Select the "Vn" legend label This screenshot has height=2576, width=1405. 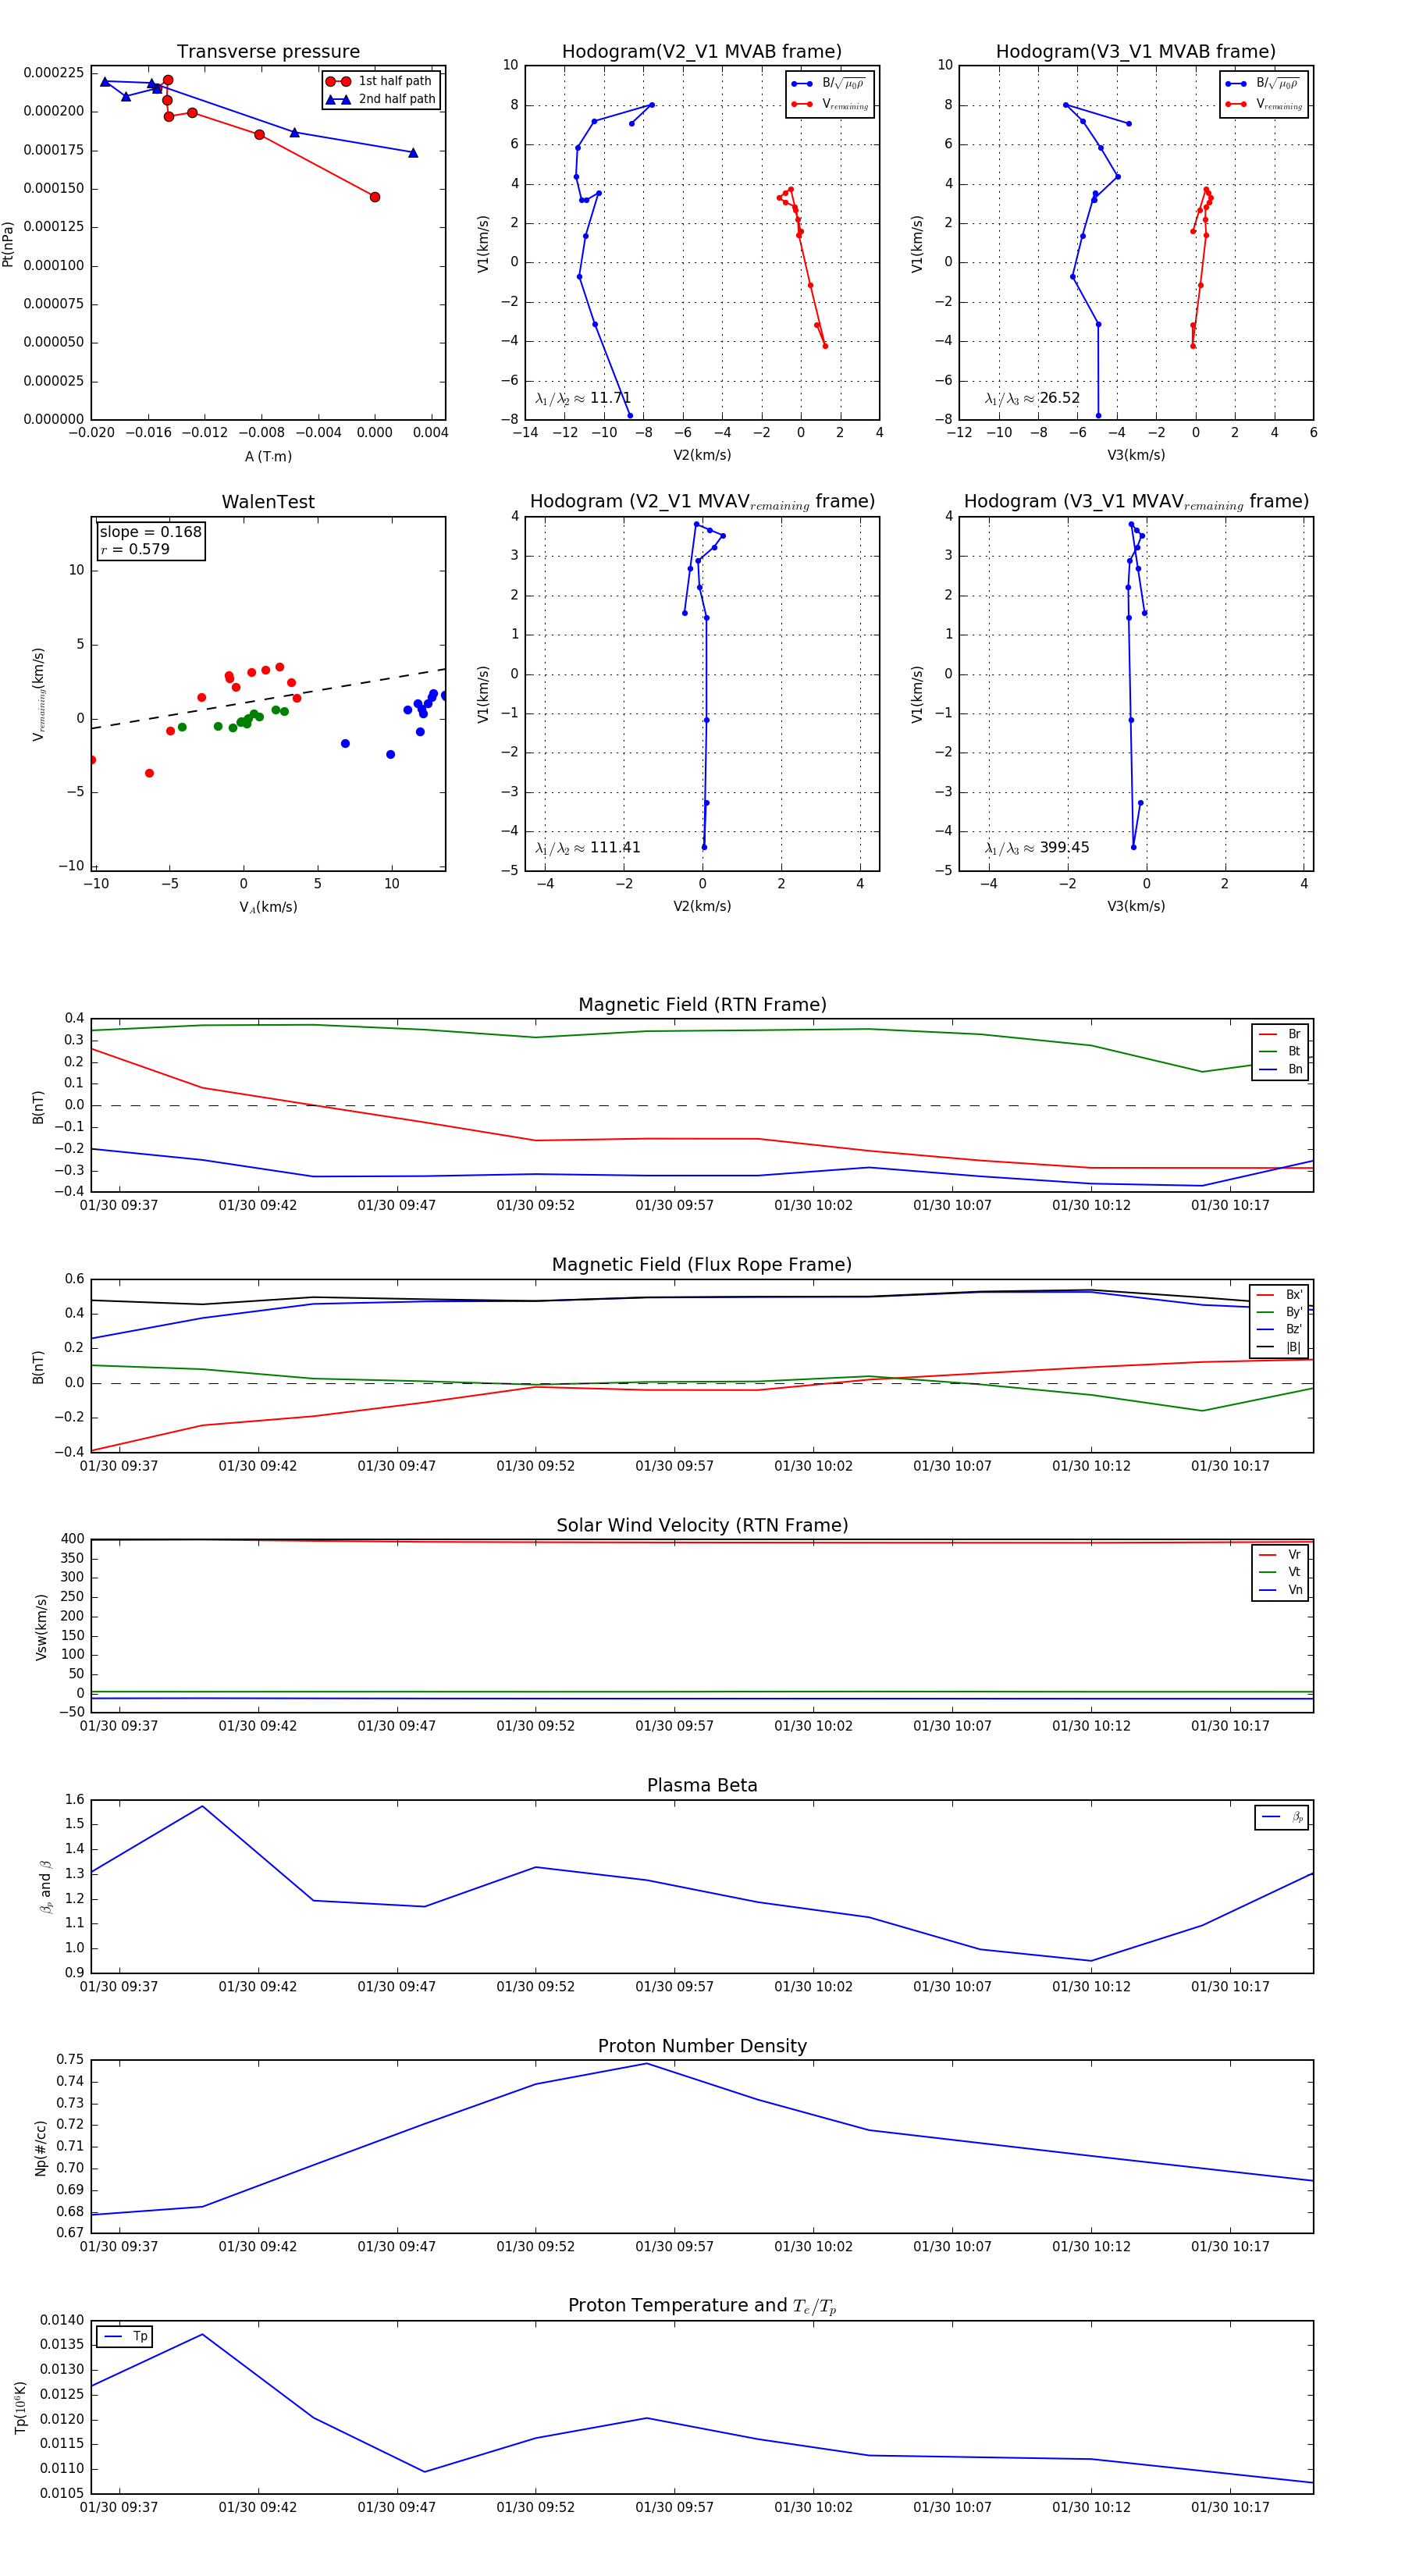click(x=1295, y=1590)
